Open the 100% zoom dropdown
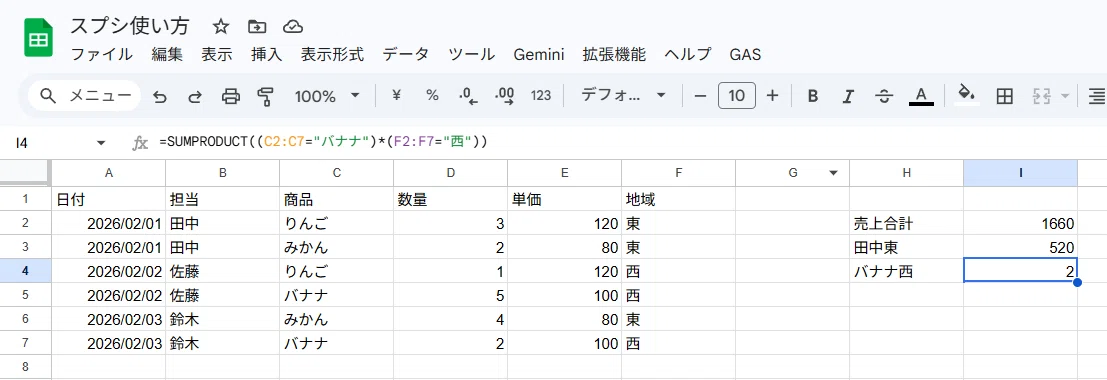Viewport: 1107px width, 380px height. 327,95
